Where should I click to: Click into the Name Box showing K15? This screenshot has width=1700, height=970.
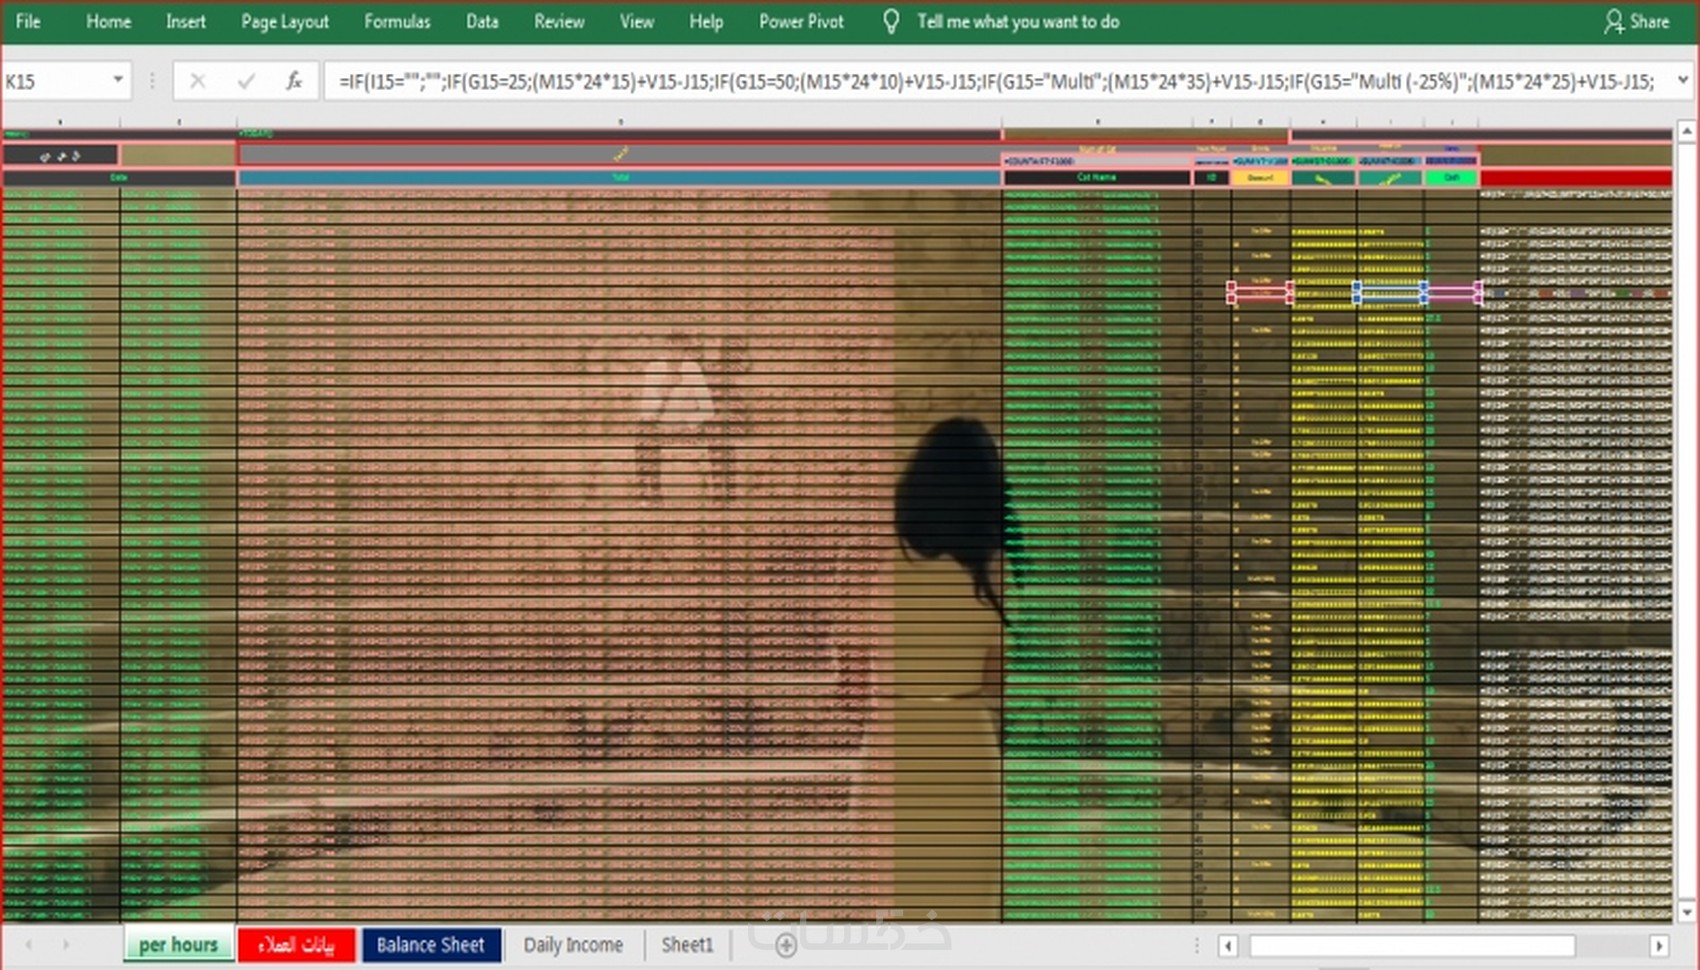tap(55, 81)
